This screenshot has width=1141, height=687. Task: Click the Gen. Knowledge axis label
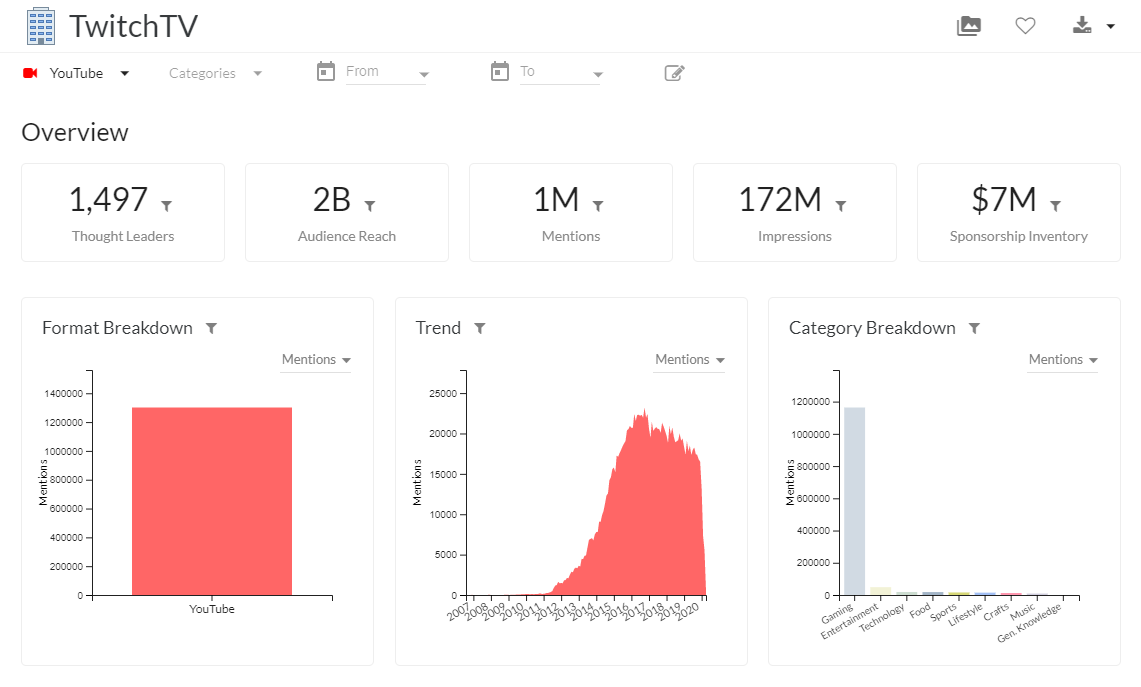1030,623
